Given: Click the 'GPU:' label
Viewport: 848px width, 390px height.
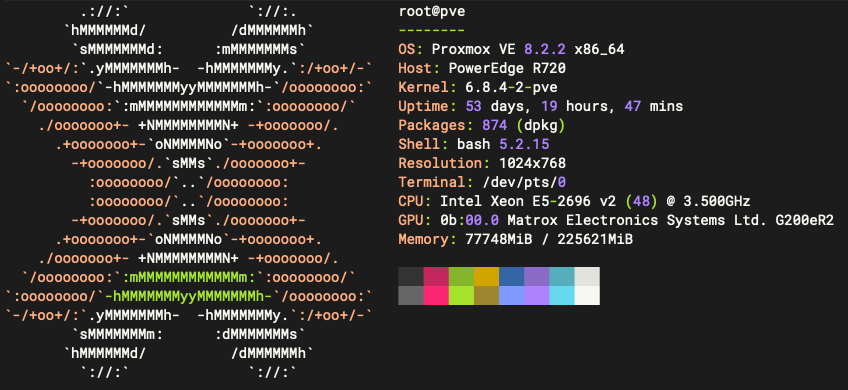Looking at the screenshot, I should coord(415,220).
